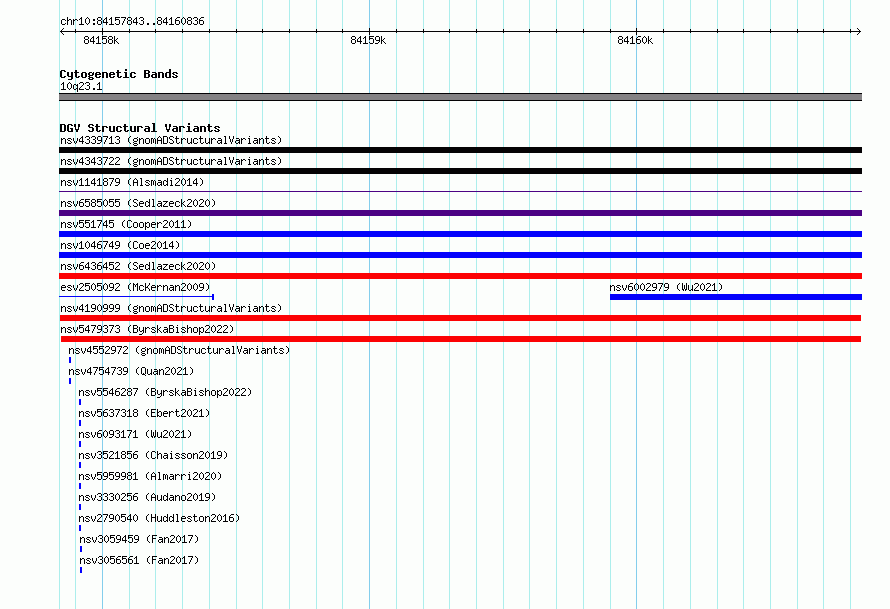Click the blue bar under nsv6002979
The width and height of the screenshot is (890, 609).
coord(736,297)
